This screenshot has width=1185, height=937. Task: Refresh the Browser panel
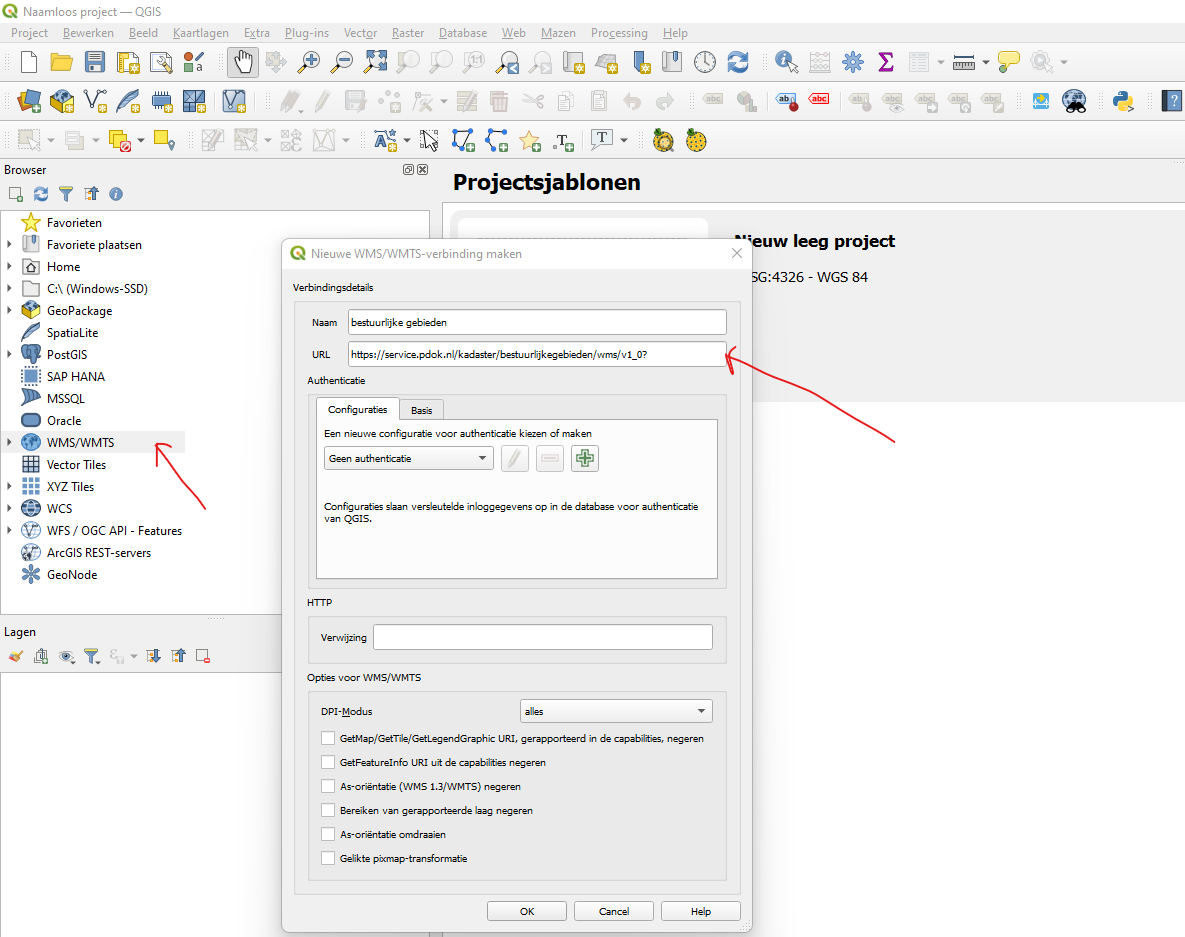(x=41, y=194)
